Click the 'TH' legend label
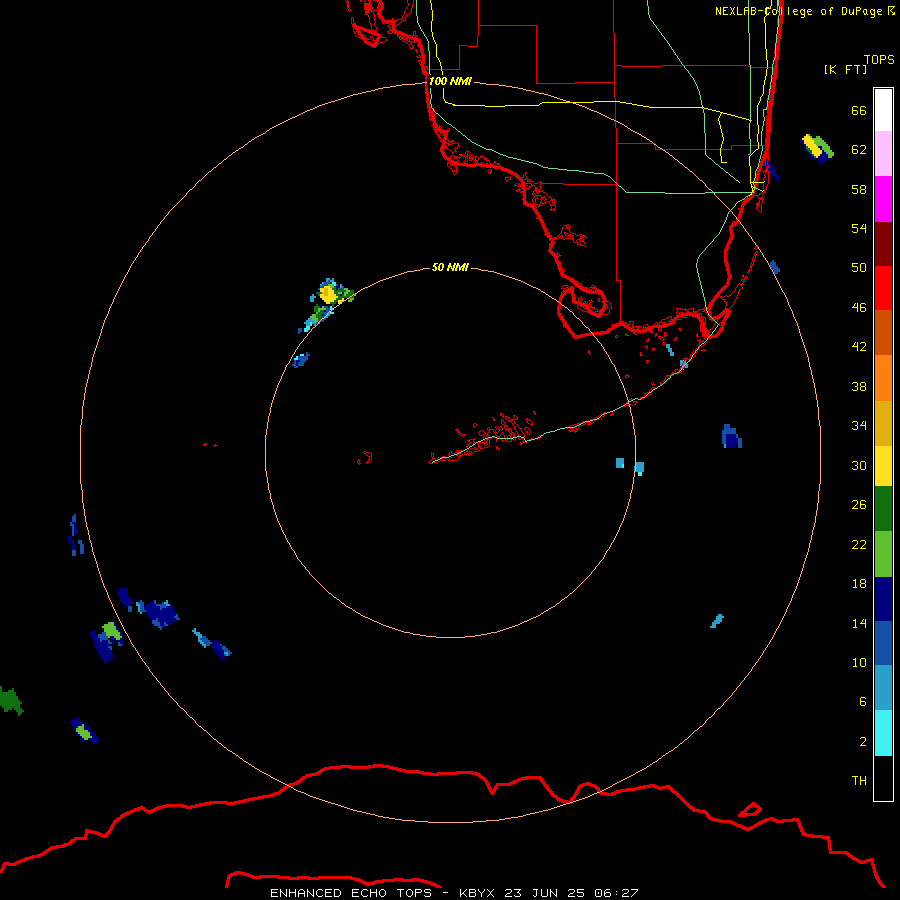This screenshot has height=900, width=900. click(x=859, y=781)
